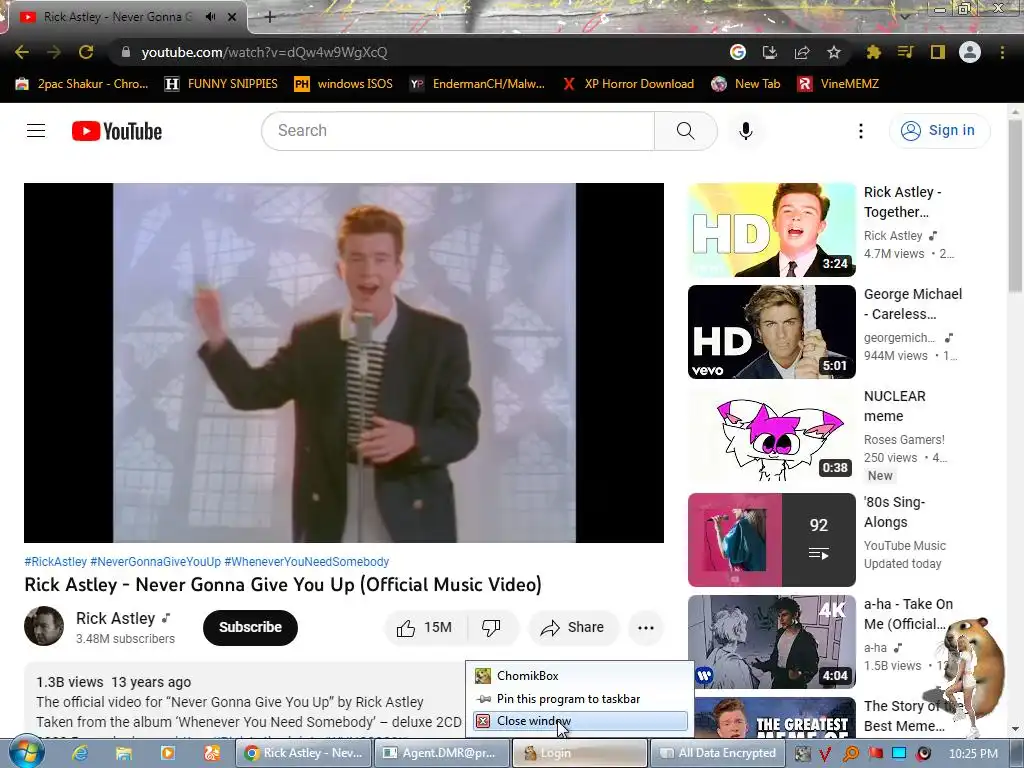The width and height of the screenshot is (1024, 768).
Task: Focus the YouTube Search input field
Action: 458,131
